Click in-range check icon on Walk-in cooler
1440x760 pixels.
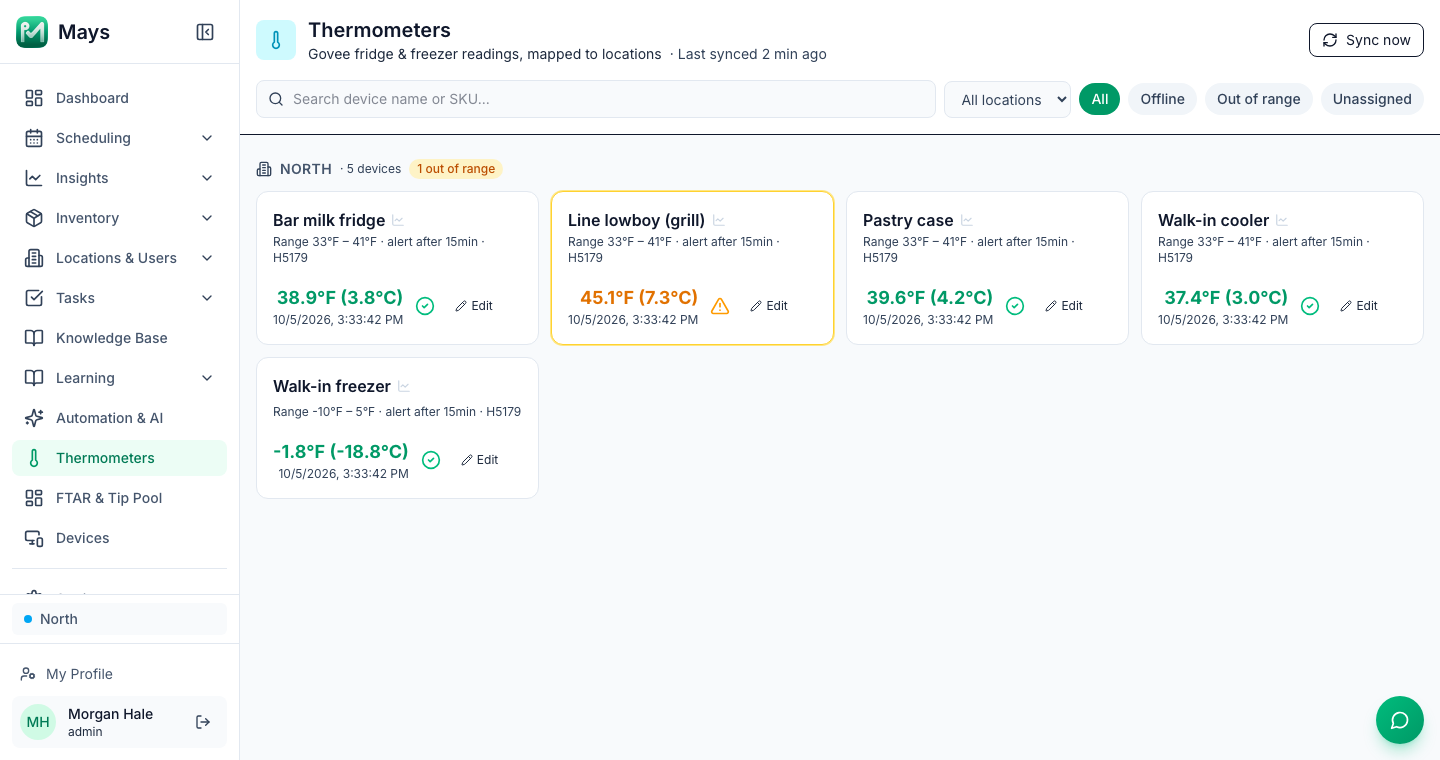(1310, 306)
